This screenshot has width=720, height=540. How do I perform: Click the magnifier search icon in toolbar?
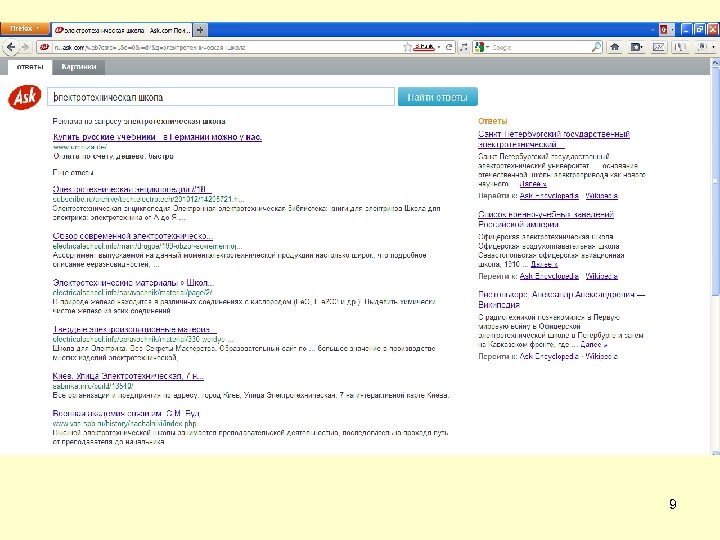(596, 47)
